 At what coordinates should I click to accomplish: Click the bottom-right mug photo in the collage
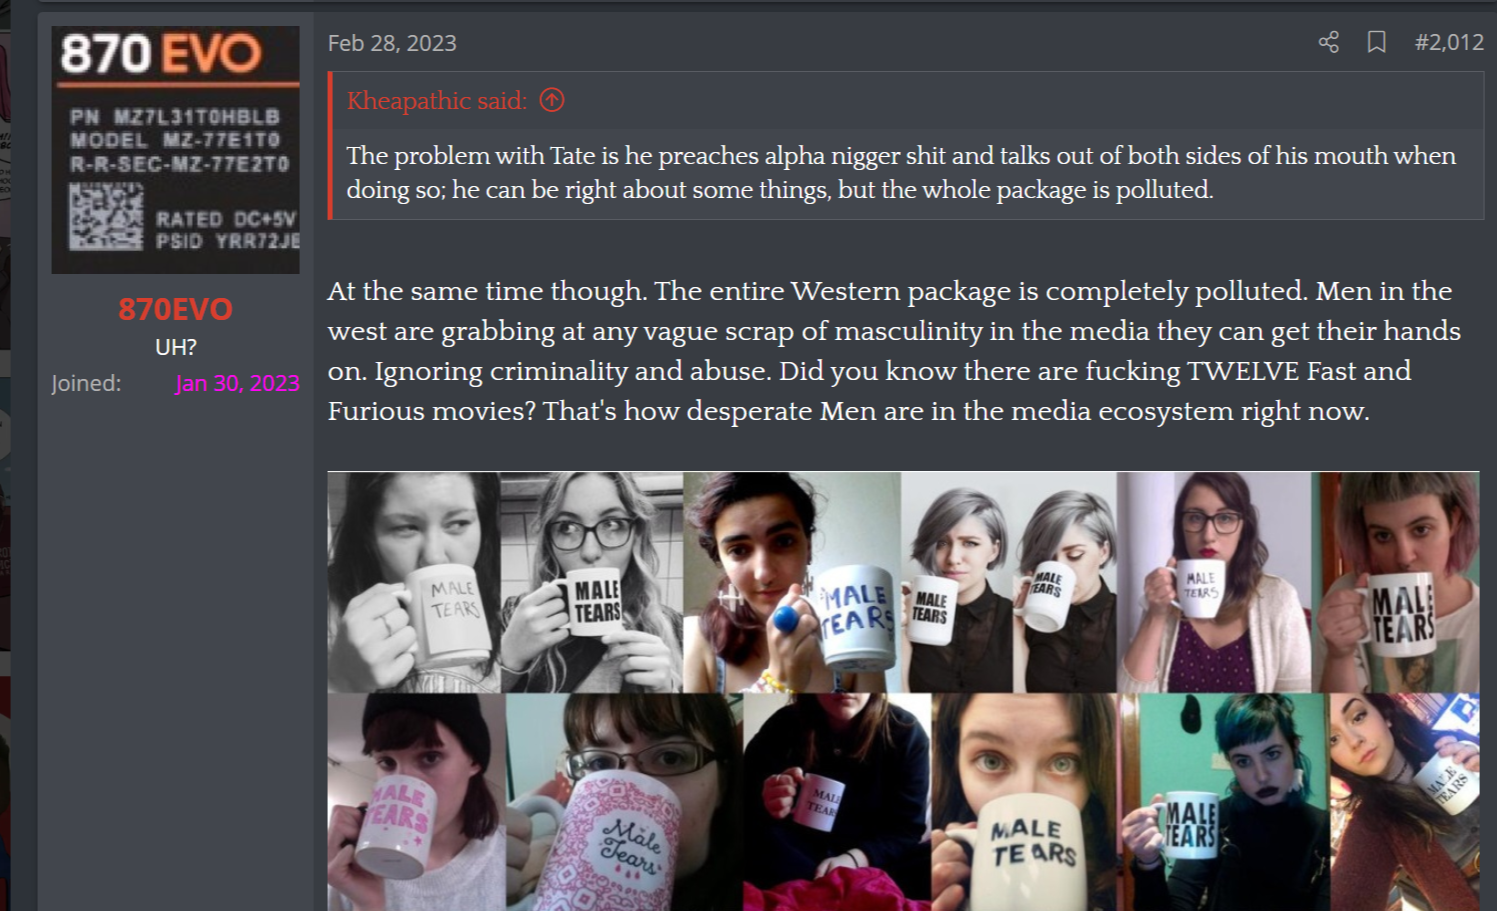tap(1404, 802)
